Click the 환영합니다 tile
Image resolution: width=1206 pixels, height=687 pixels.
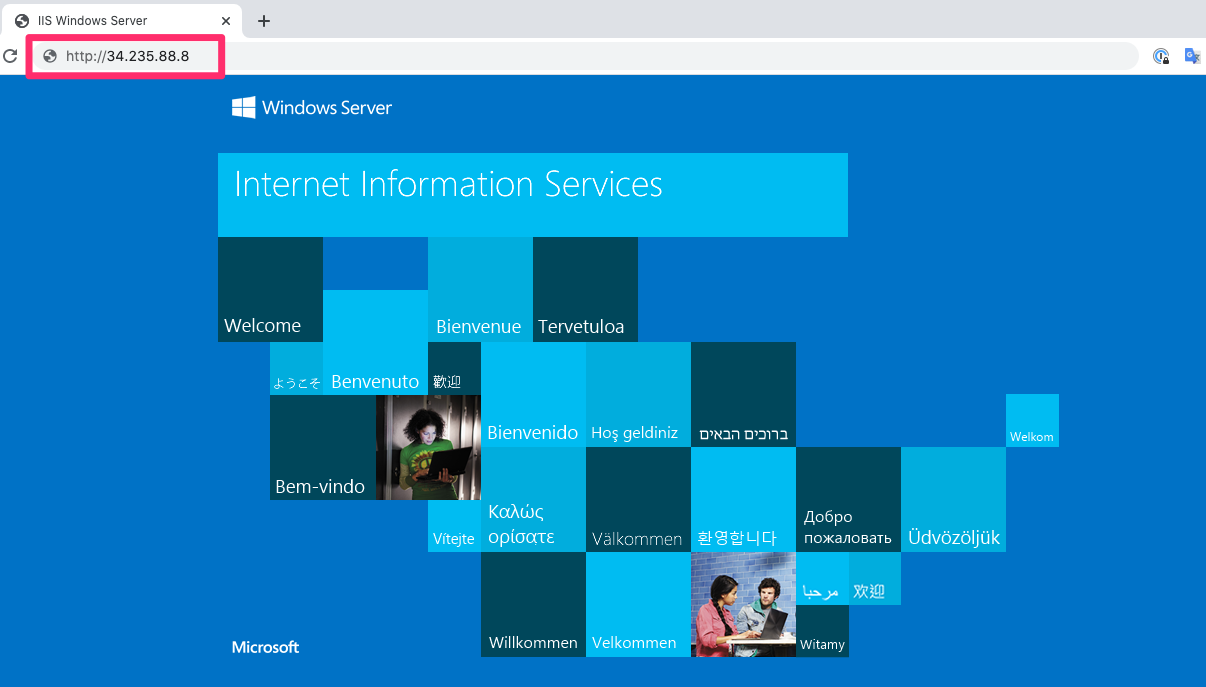click(743, 500)
